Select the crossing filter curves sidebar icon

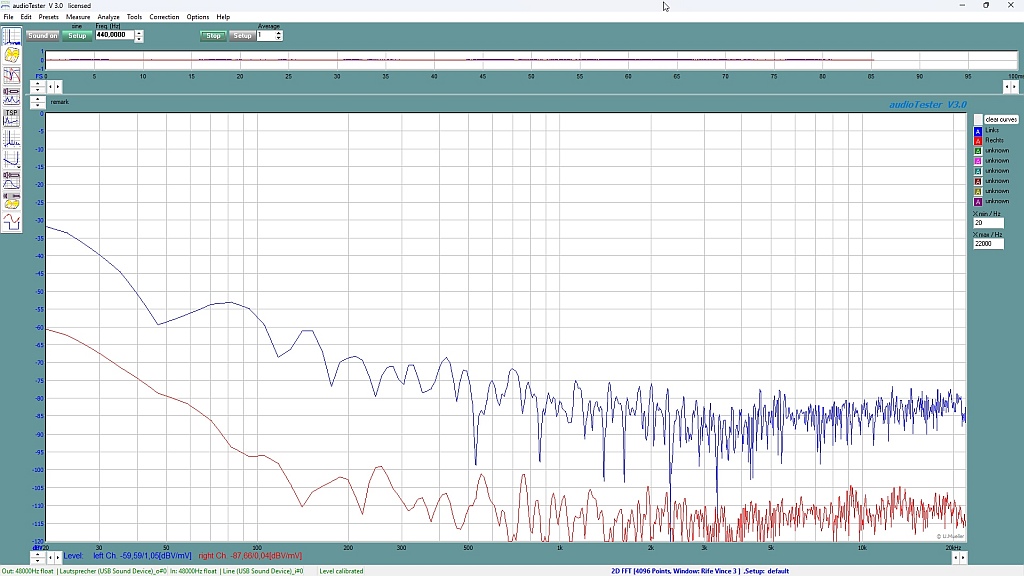point(11,75)
